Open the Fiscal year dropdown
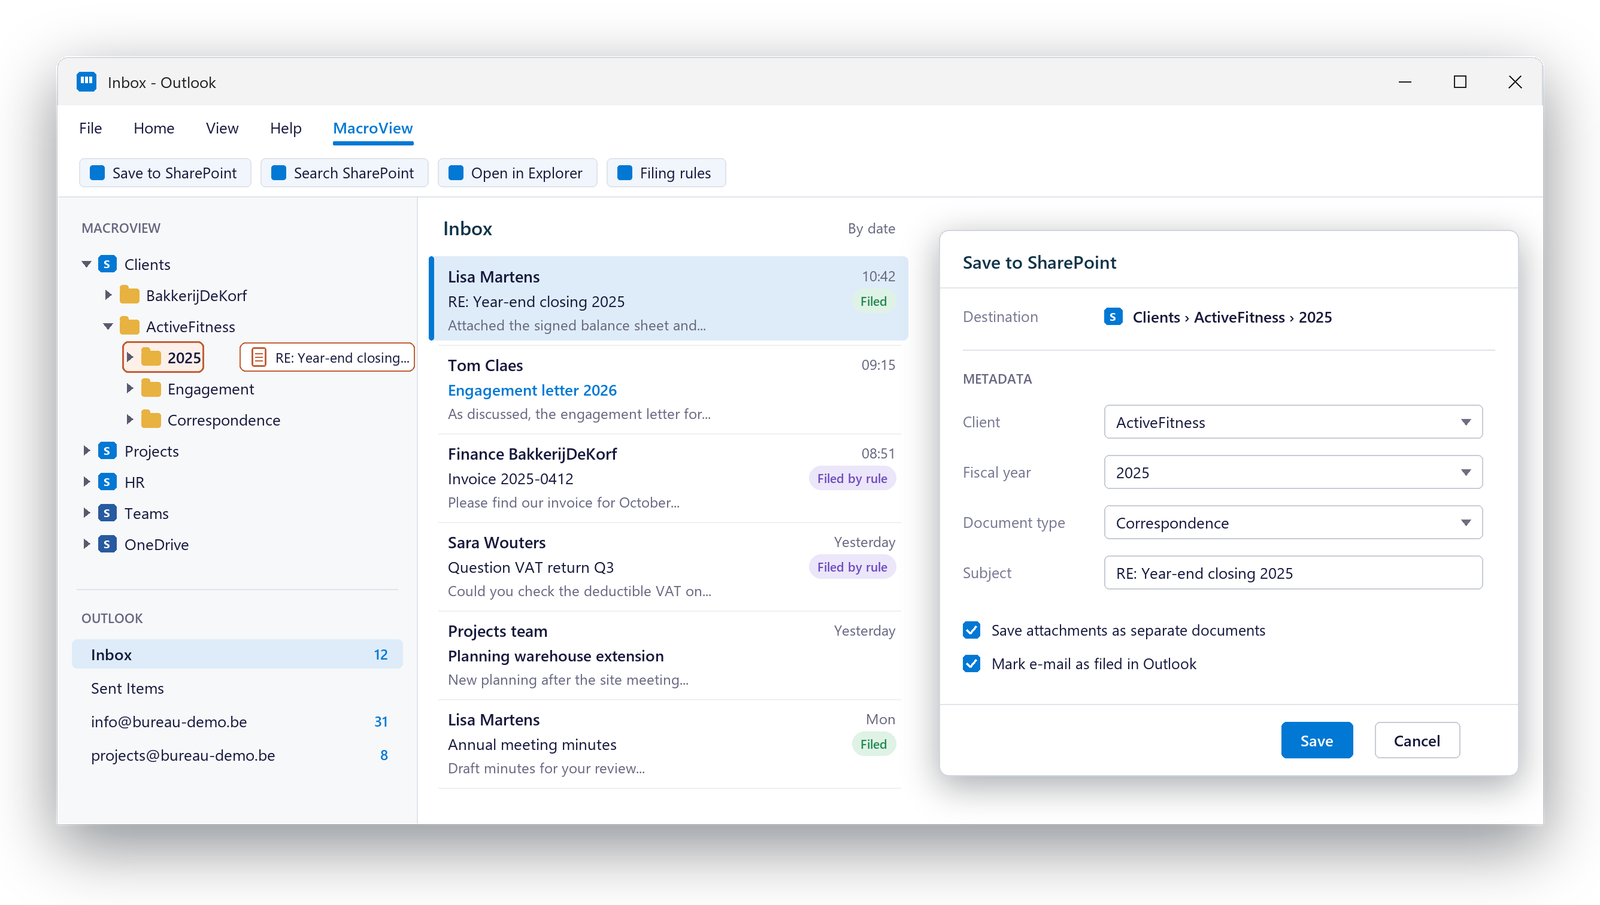The width and height of the screenshot is (1600, 905). pos(1293,472)
